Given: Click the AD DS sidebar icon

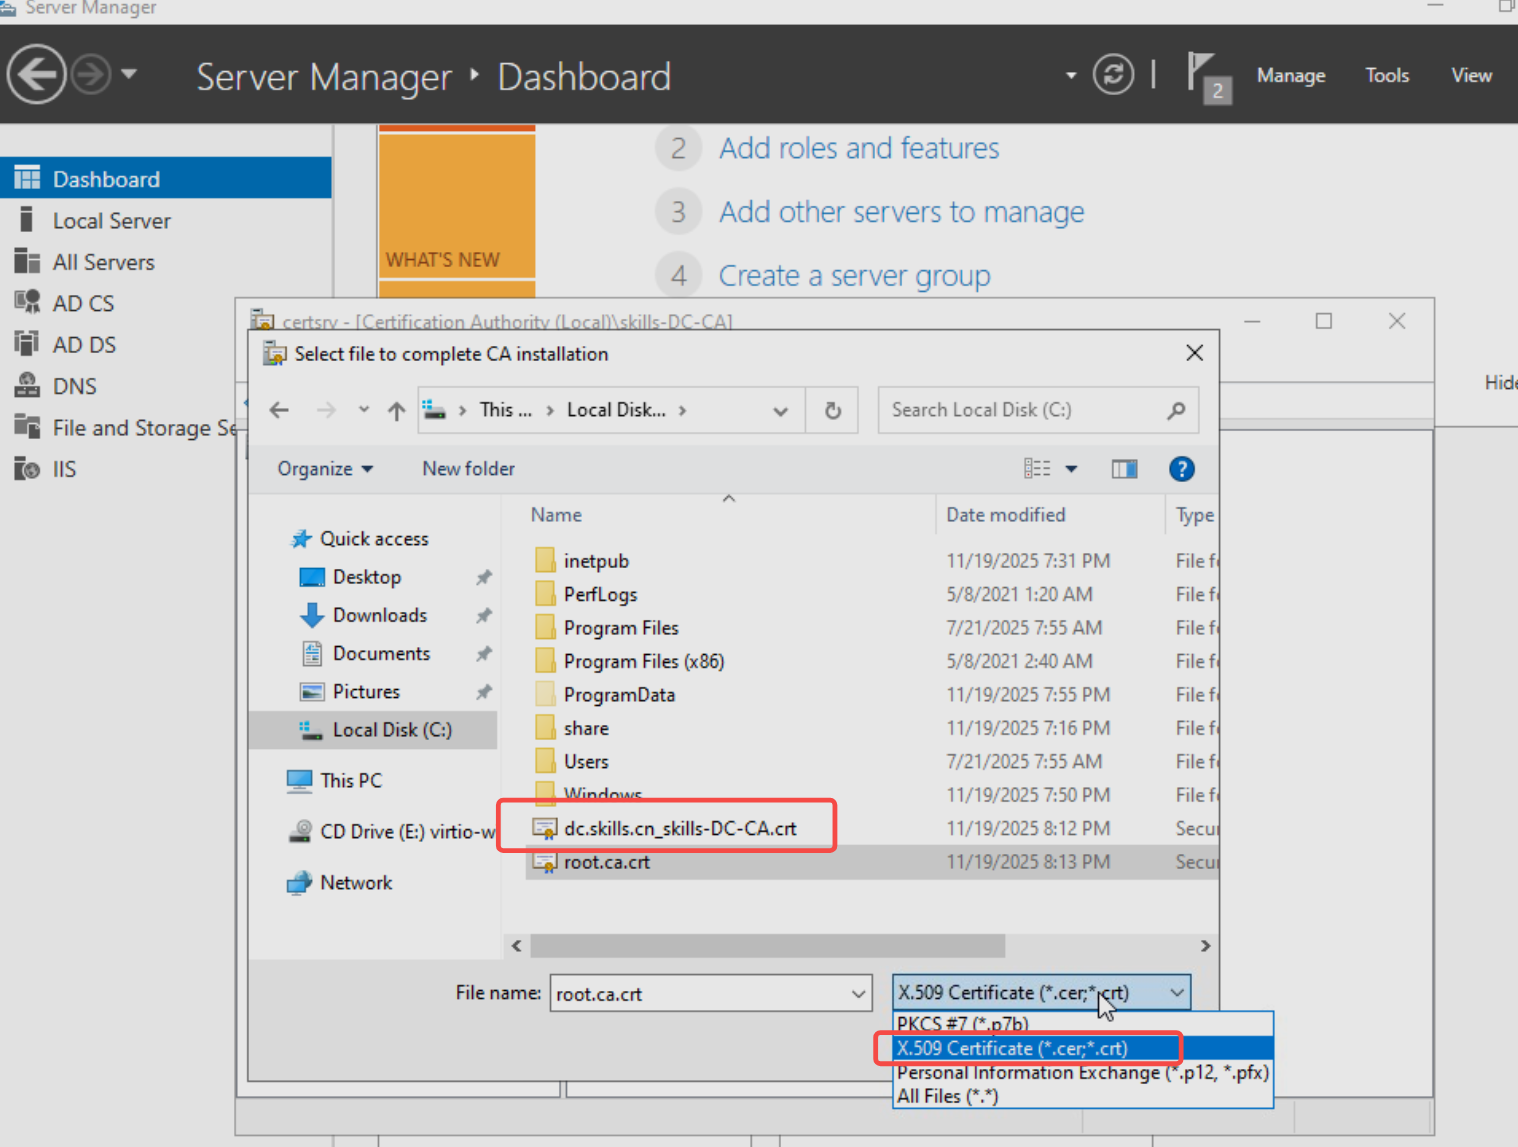Looking at the screenshot, I should (x=27, y=344).
